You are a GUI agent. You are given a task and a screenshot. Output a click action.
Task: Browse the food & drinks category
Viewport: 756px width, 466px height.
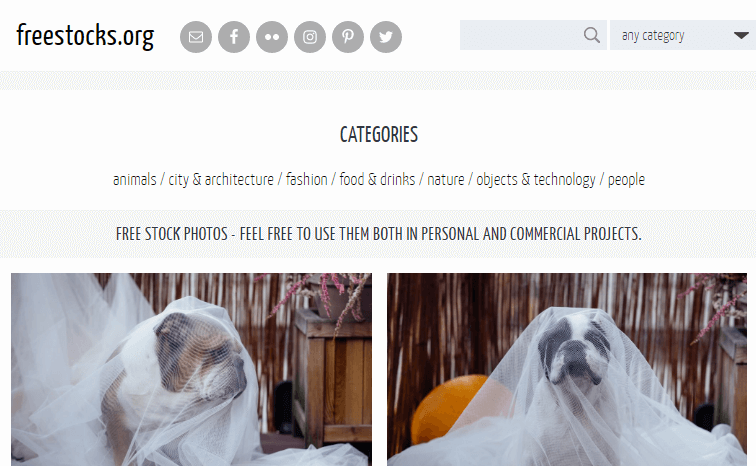click(377, 179)
